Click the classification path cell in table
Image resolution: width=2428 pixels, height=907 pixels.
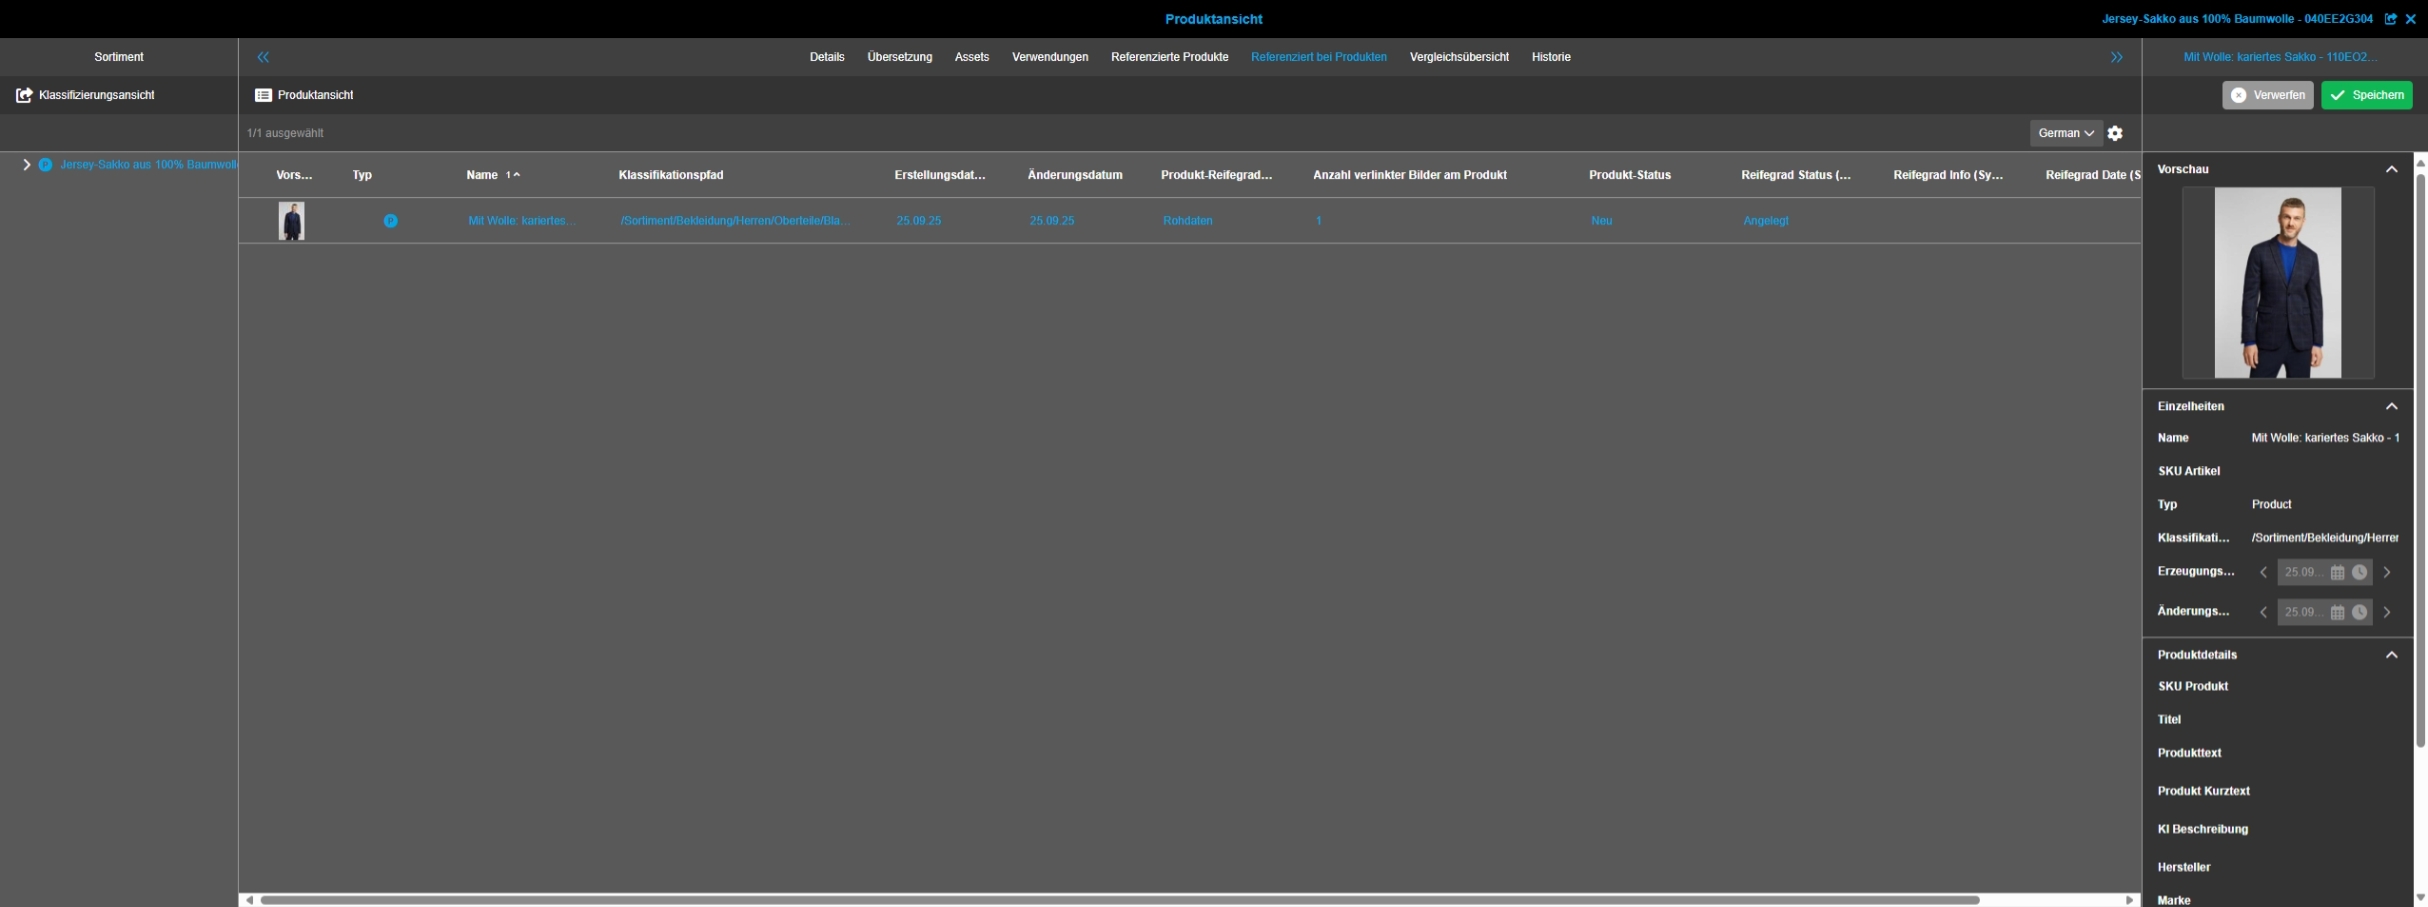(x=735, y=221)
